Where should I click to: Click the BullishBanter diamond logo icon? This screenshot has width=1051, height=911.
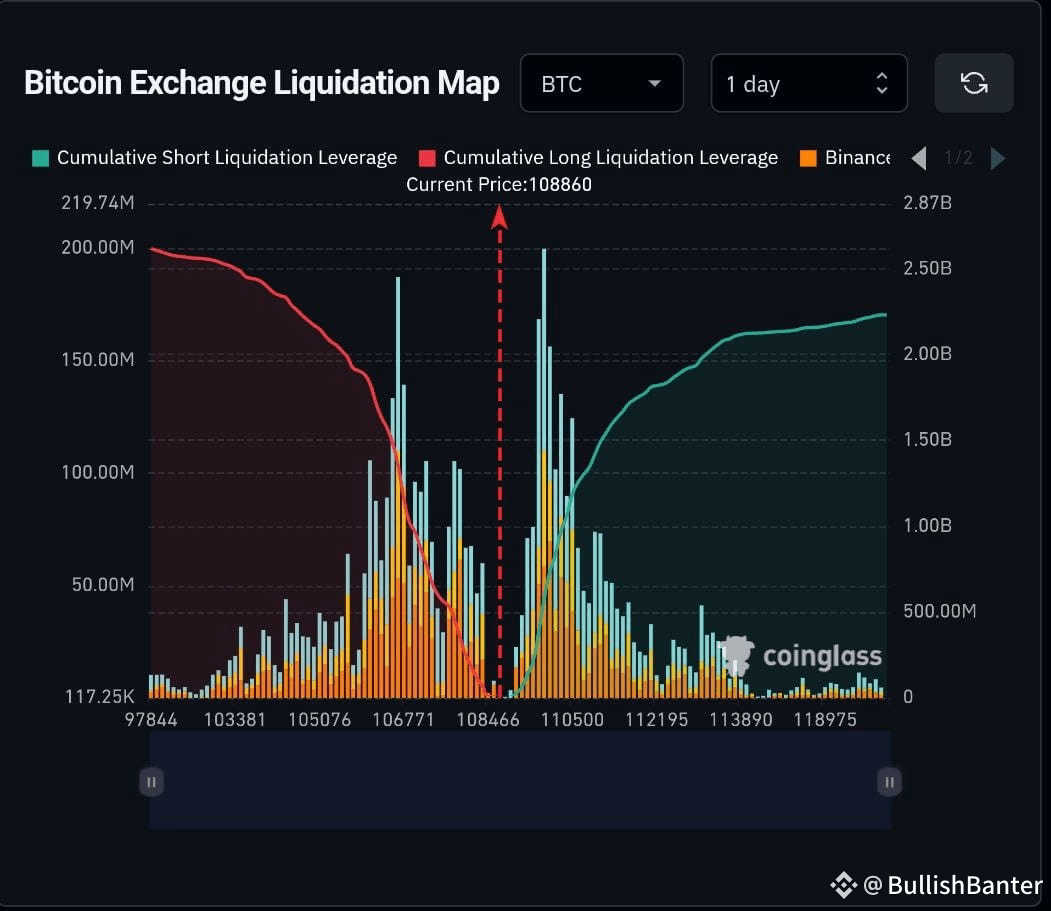[843, 884]
